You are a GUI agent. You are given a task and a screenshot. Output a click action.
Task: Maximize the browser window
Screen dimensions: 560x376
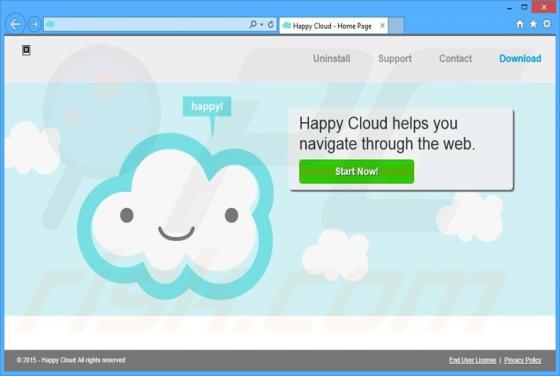pyautogui.click(x=524, y=7)
